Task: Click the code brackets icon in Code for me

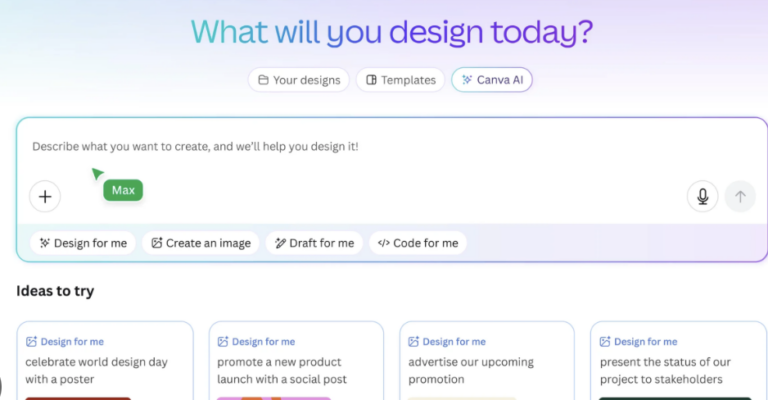Action: click(384, 243)
